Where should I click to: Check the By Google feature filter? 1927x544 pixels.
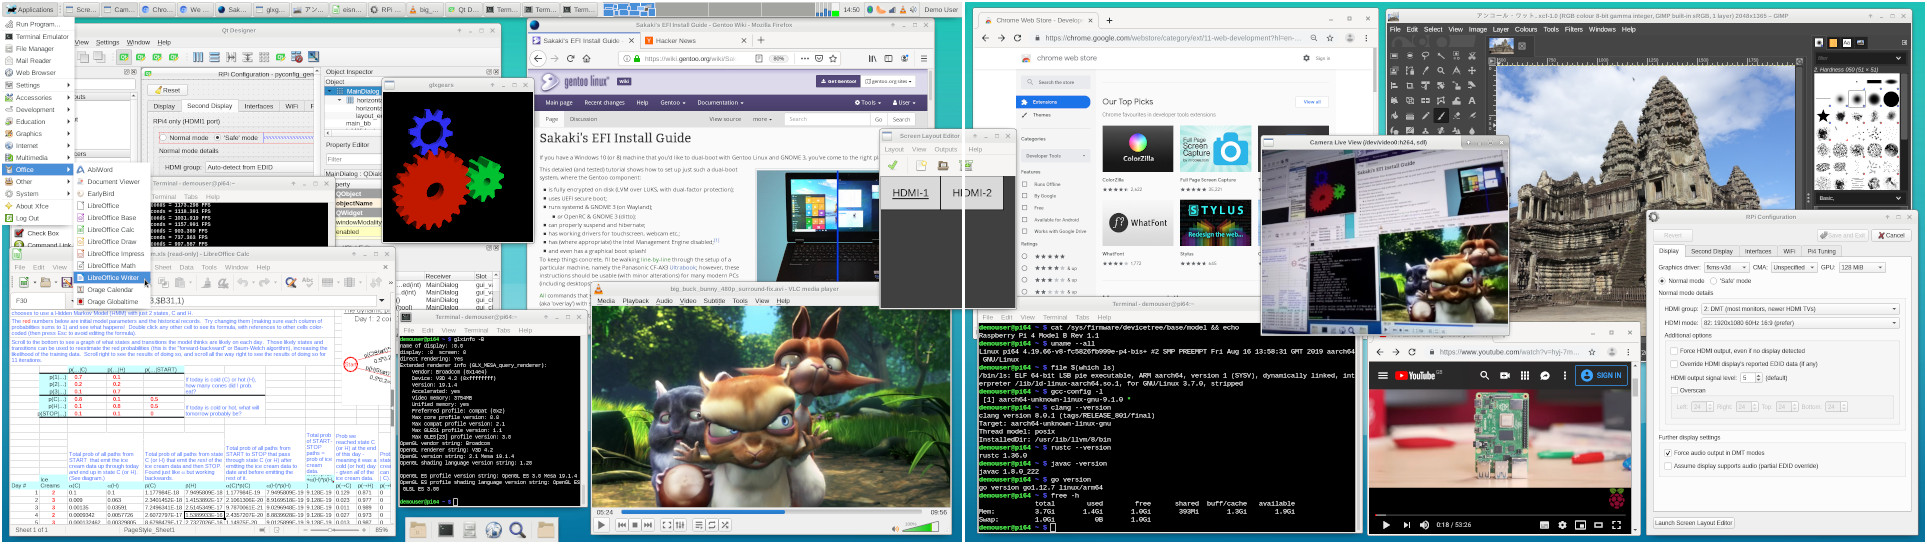coord(1025,196)
